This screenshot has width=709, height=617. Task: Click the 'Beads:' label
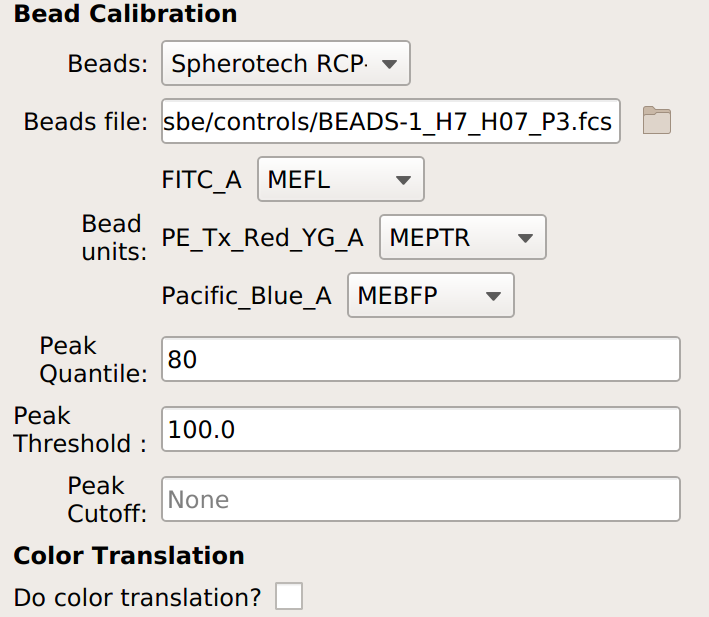tap(108, 63)
